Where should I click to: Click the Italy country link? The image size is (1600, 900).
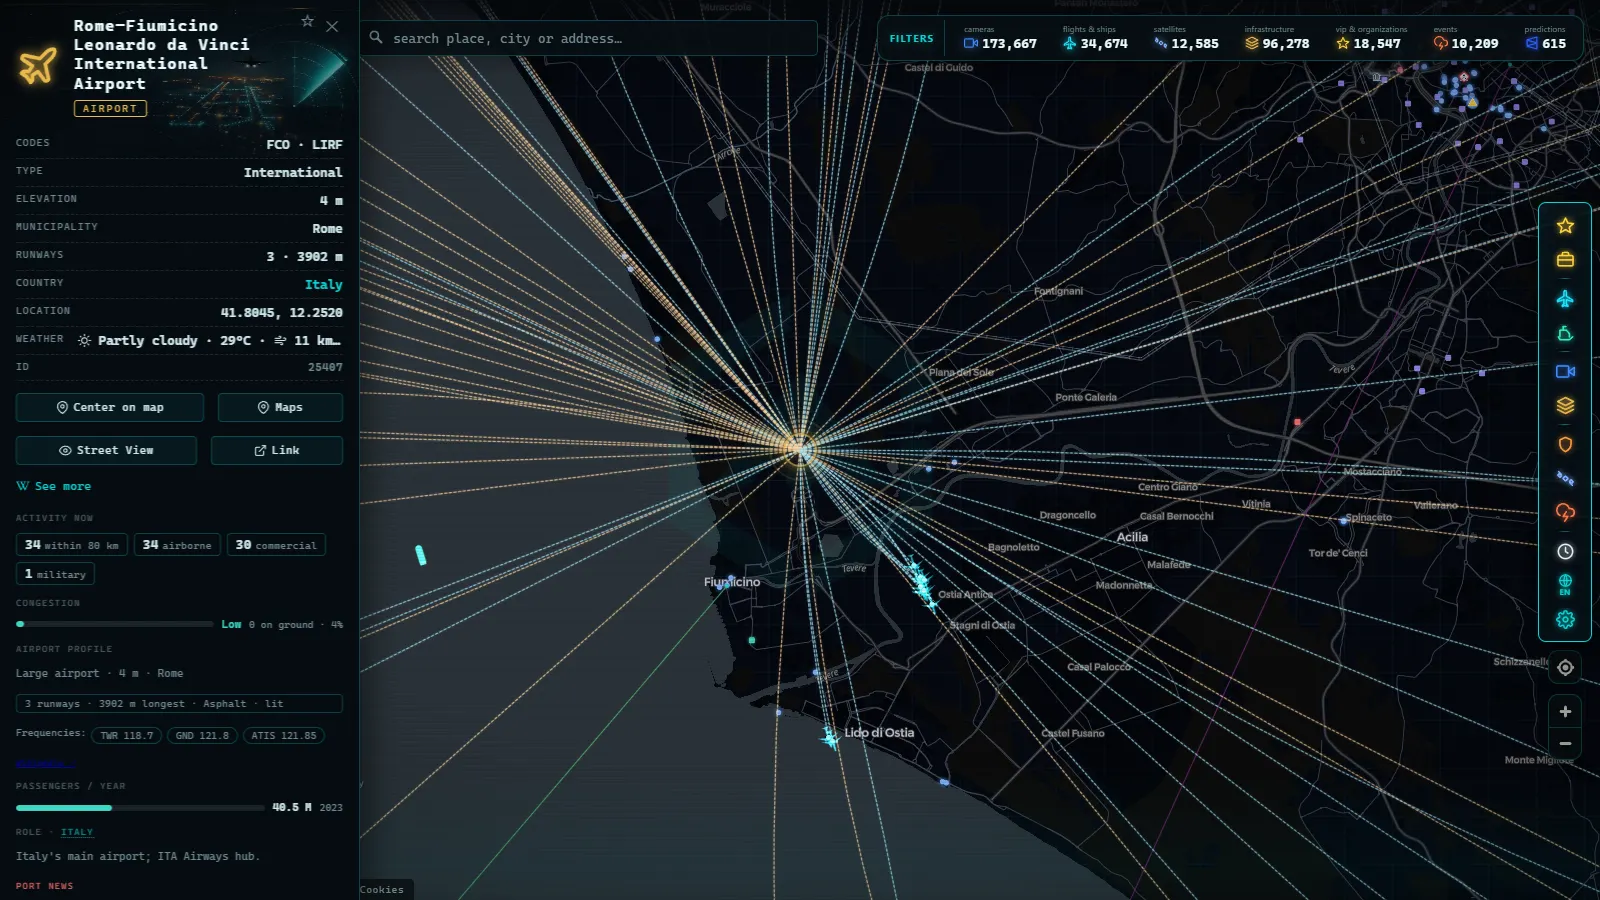coord(324,284)
